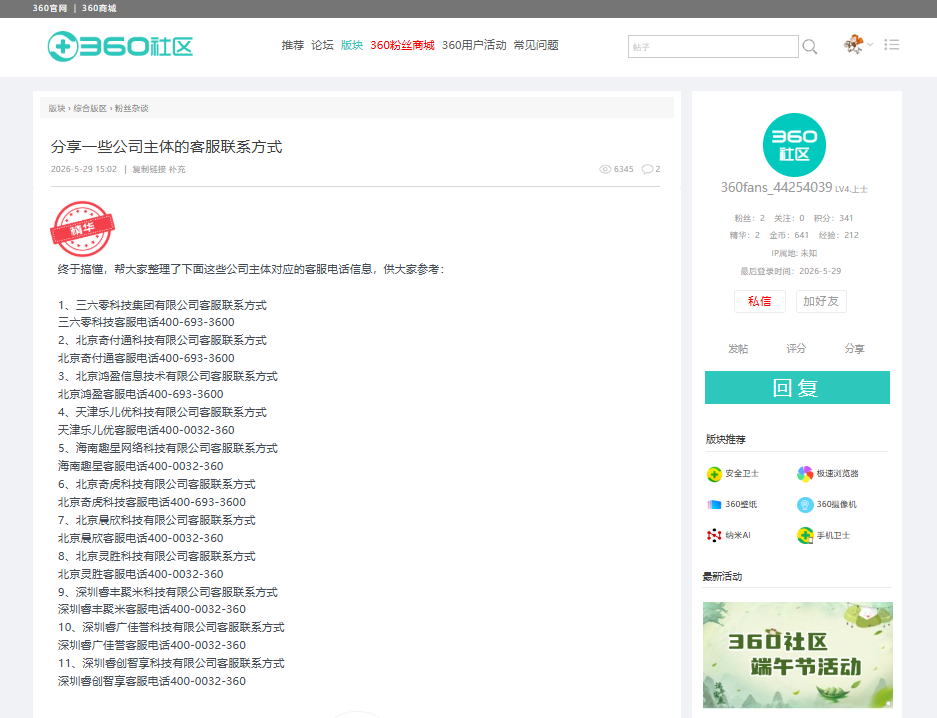Open 安全卫士 board icon
This screenshot has width=937, height=718.
tap(714, 474)
